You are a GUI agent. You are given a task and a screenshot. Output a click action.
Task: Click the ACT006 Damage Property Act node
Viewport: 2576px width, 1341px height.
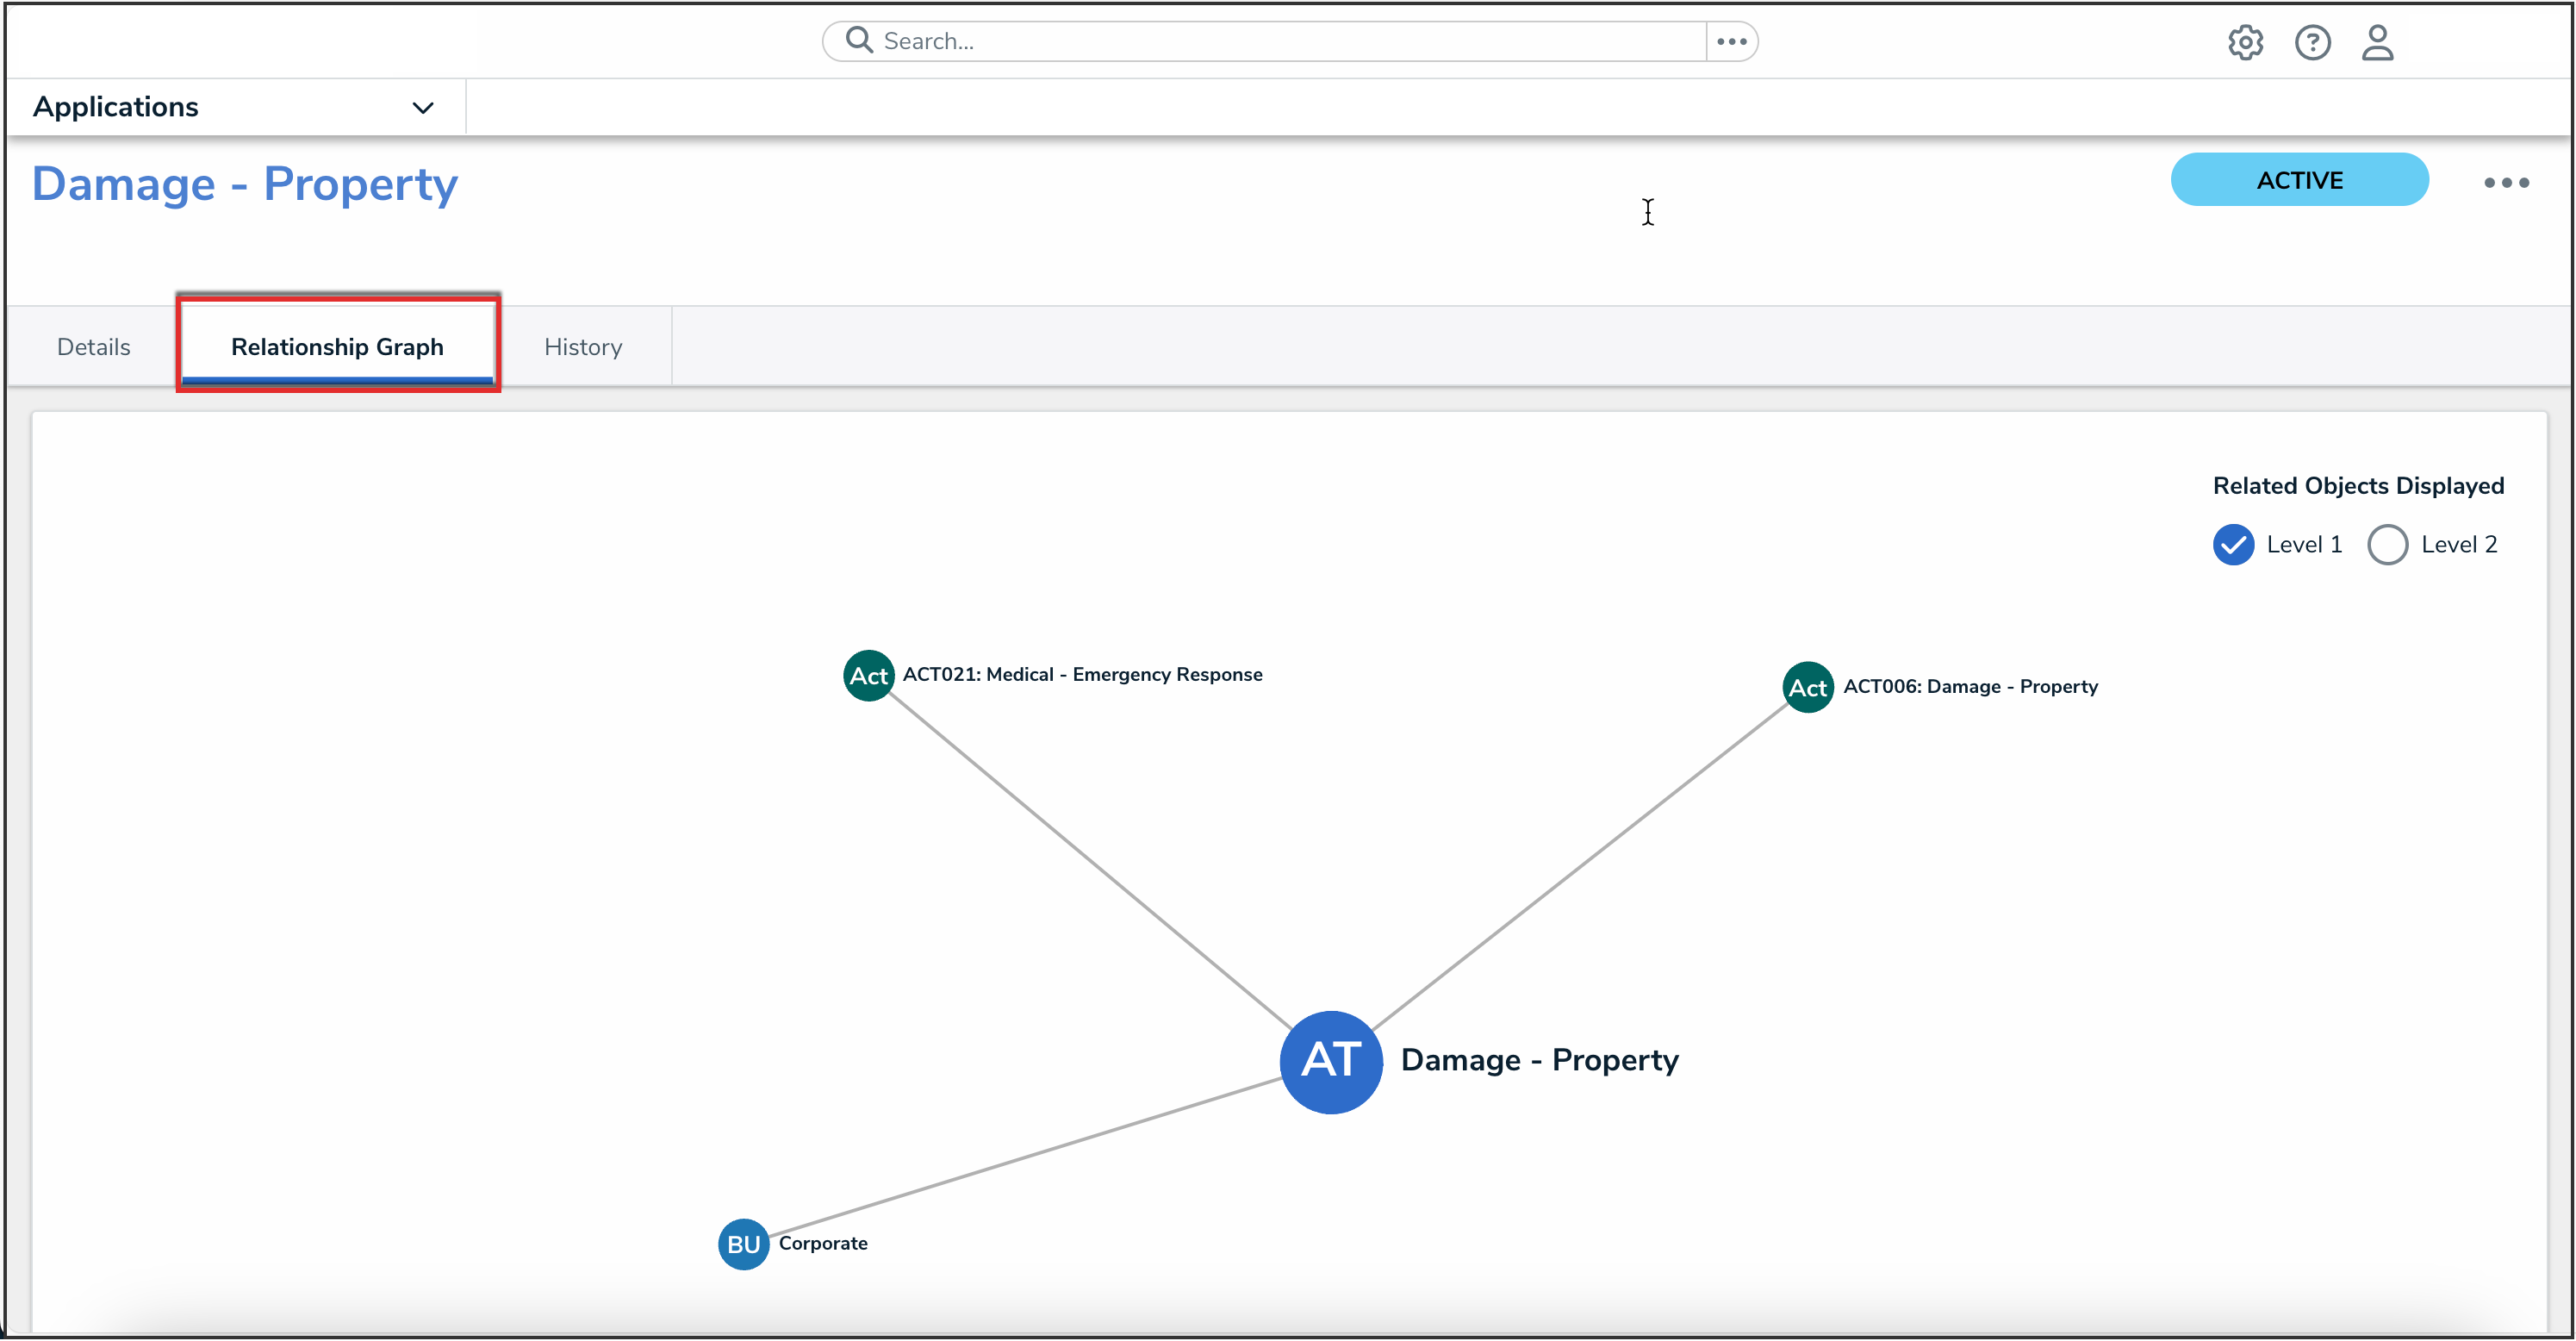(x=1808, y=688)
